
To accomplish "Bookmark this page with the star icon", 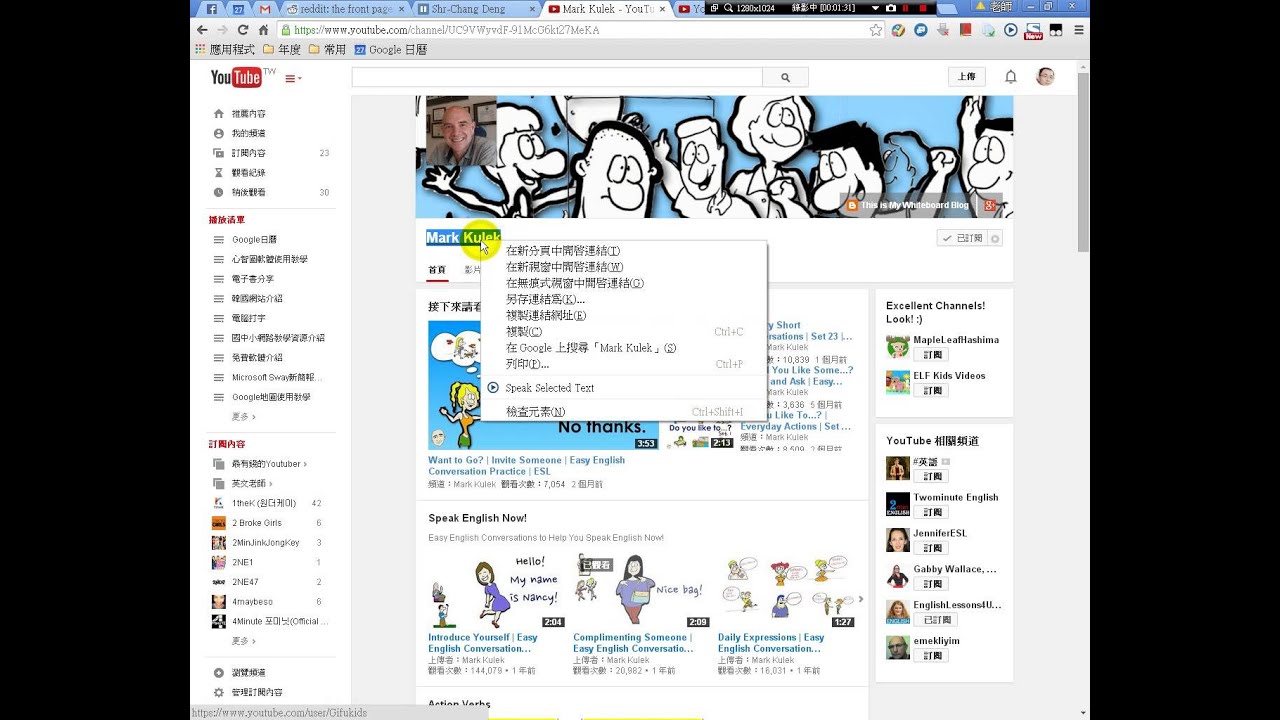I will pos(876,30).
